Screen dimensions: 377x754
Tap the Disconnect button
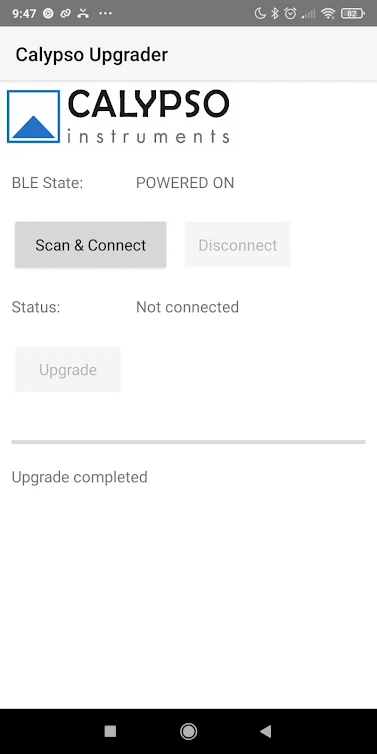pyautogui.click(x=238, y=245)
